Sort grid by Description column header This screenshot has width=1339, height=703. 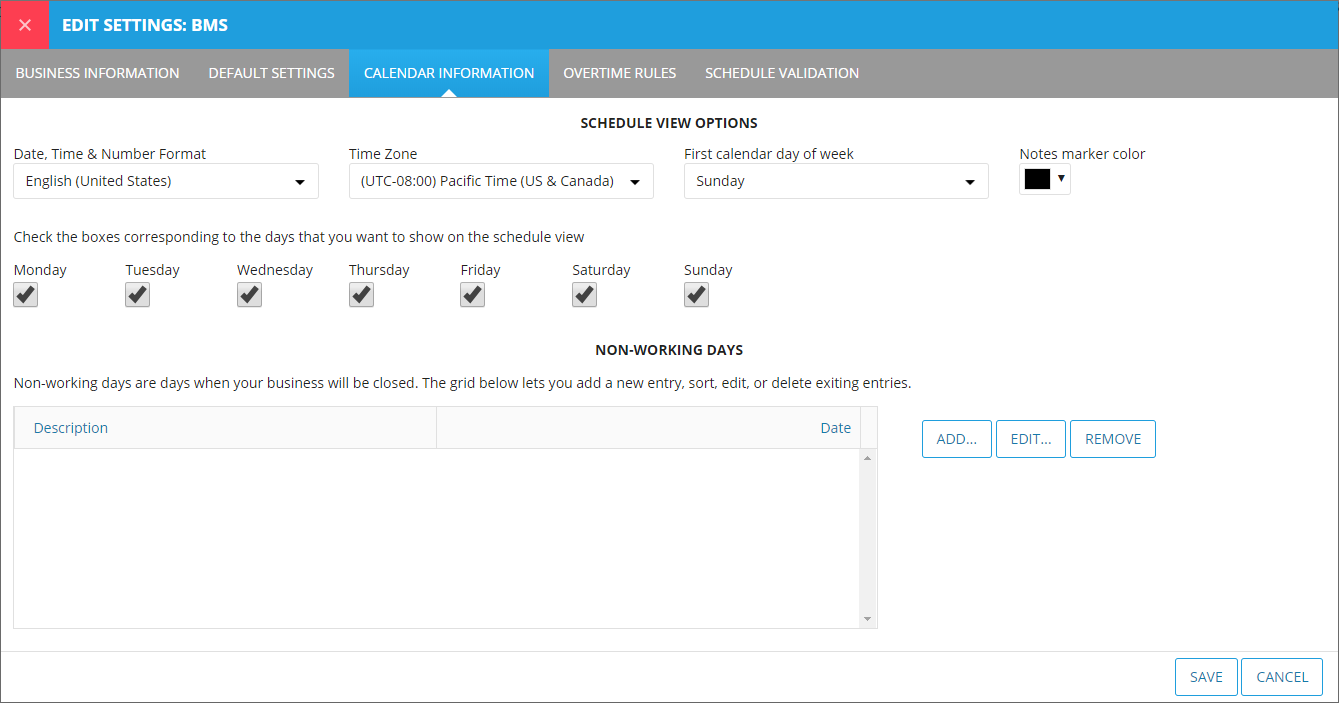(x=71, y=428)
